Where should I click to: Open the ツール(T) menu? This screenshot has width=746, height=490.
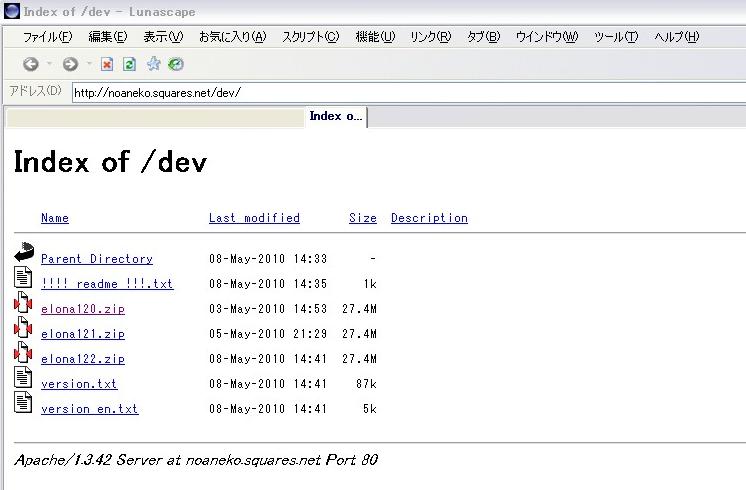(x=616, y=37)
